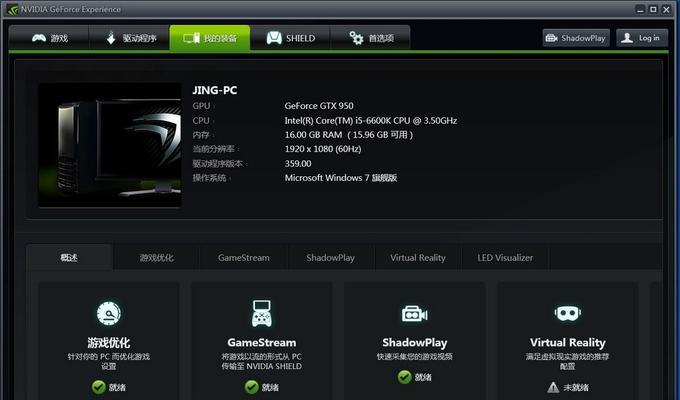Open the 游戏优化 sub-tab
680x400 pixels.
pyautogui.click(x=157, y=258)
